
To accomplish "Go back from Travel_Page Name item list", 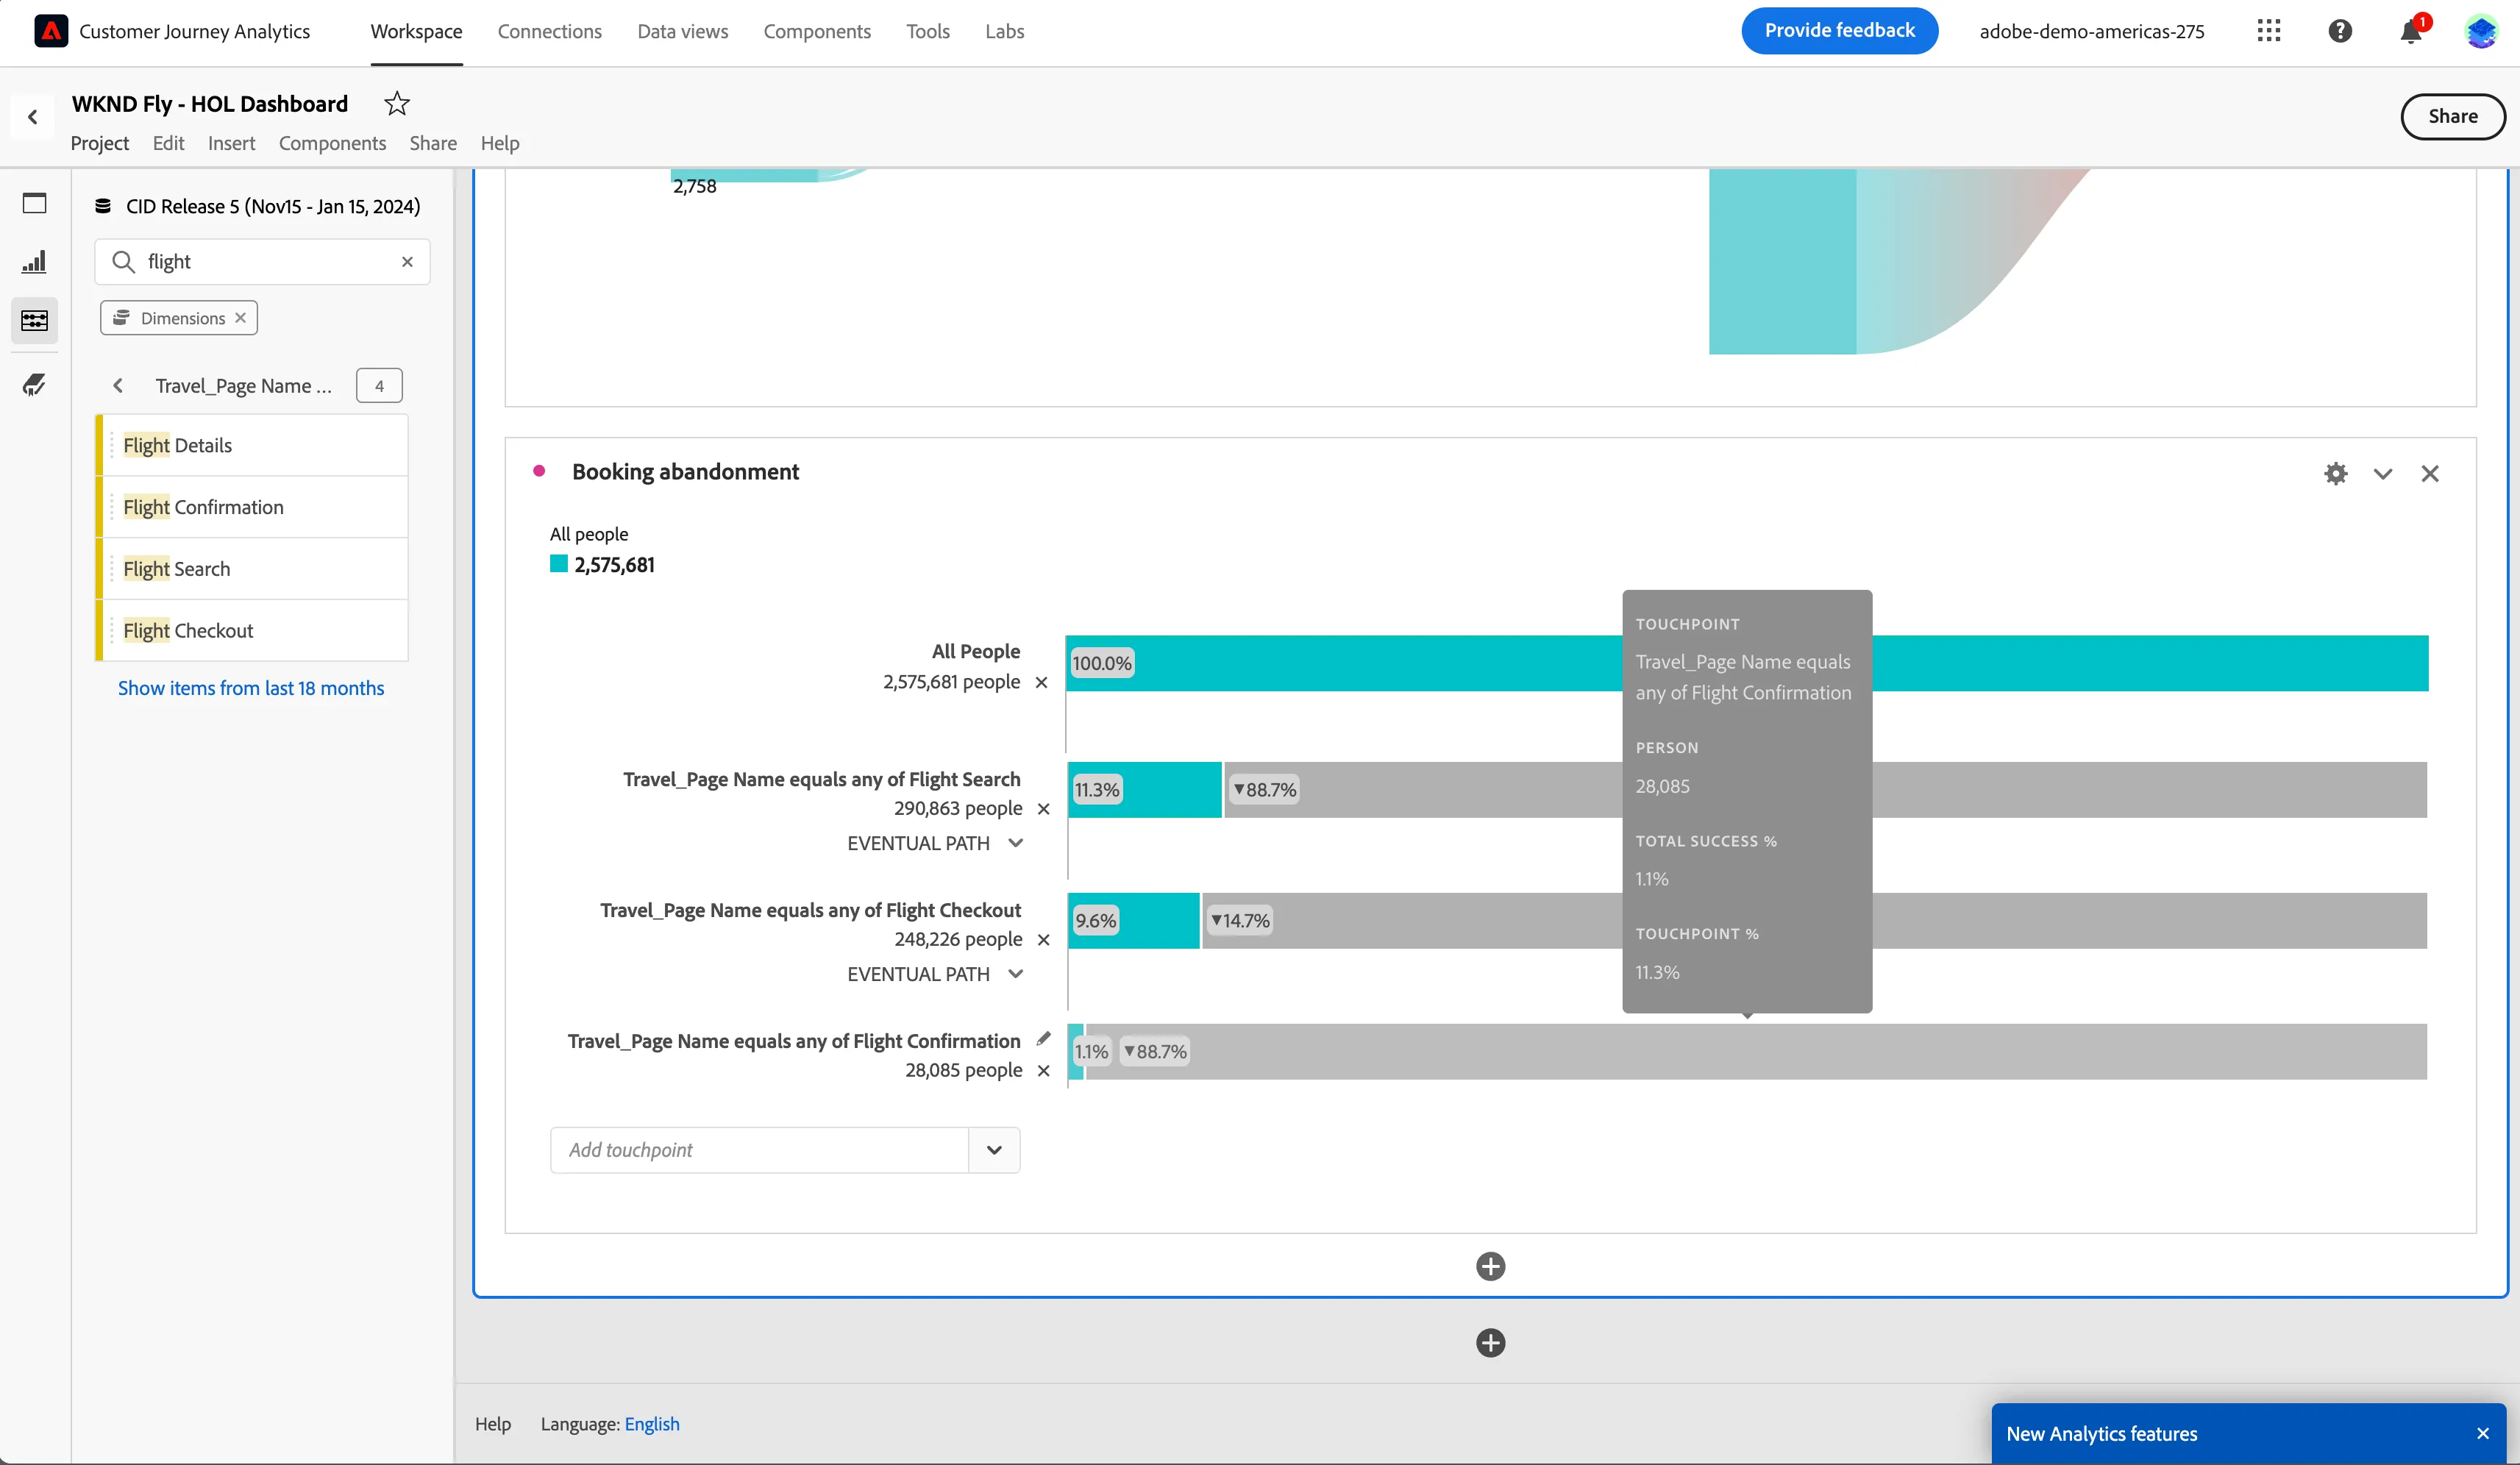I will [x=118, y=386].
